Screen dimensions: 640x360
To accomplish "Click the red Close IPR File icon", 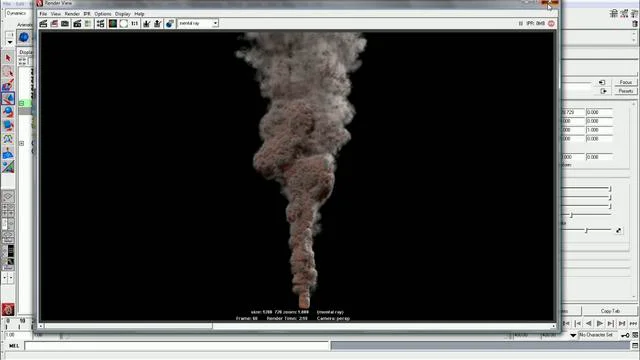I will pyautogui.click(x=551, y=24).
